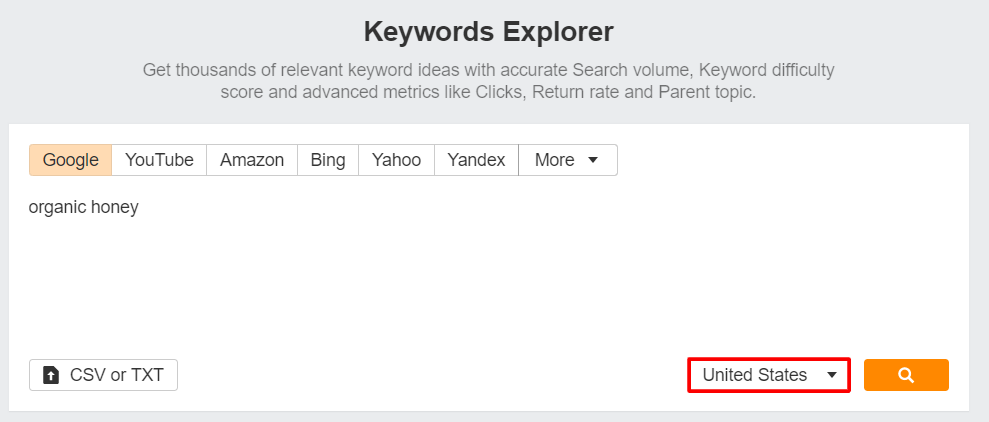Screen dimensions: 989x422
Task: Click the 'United States' label text
Action: [754, 375]
